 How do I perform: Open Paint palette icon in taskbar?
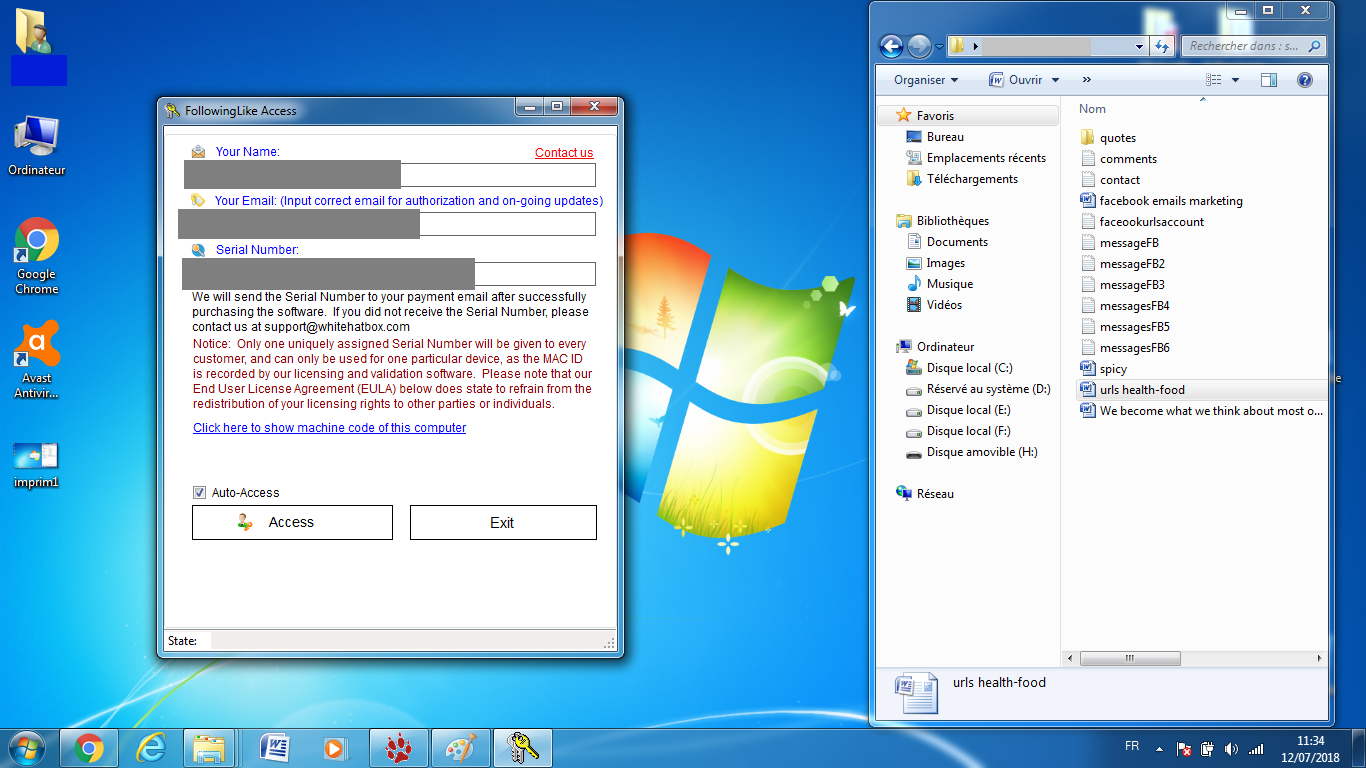[461, 747]
